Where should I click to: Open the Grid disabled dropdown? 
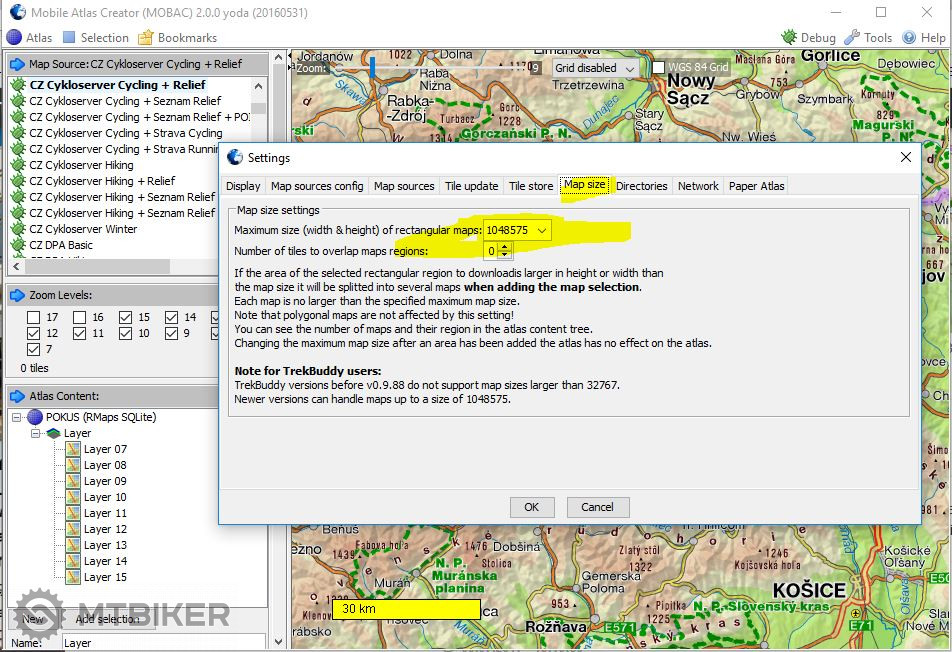tap(629, 68)
